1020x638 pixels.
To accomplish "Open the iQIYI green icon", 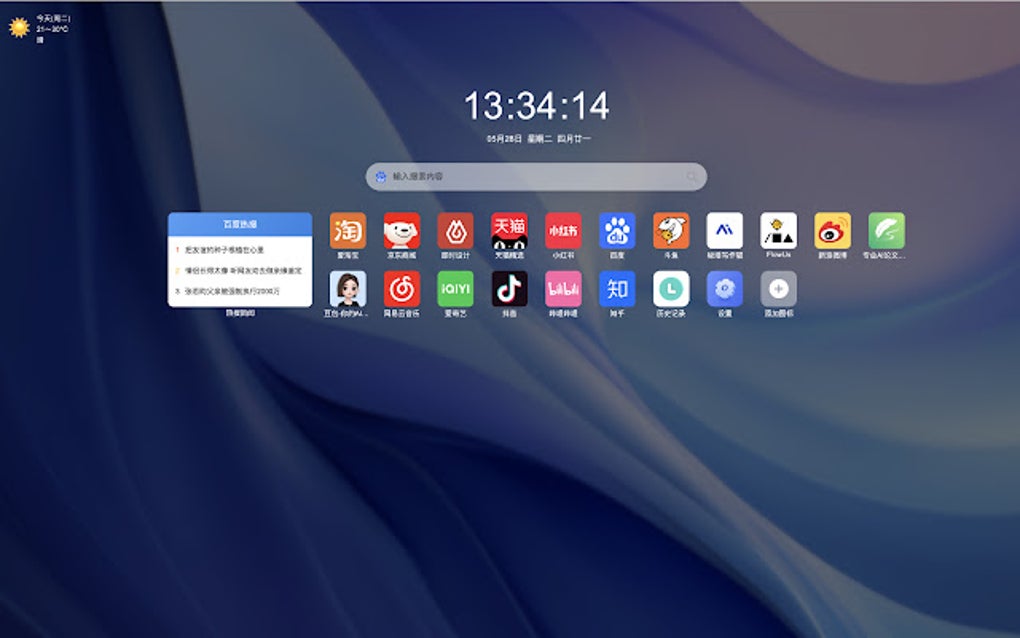I will (x=455, y=289).
